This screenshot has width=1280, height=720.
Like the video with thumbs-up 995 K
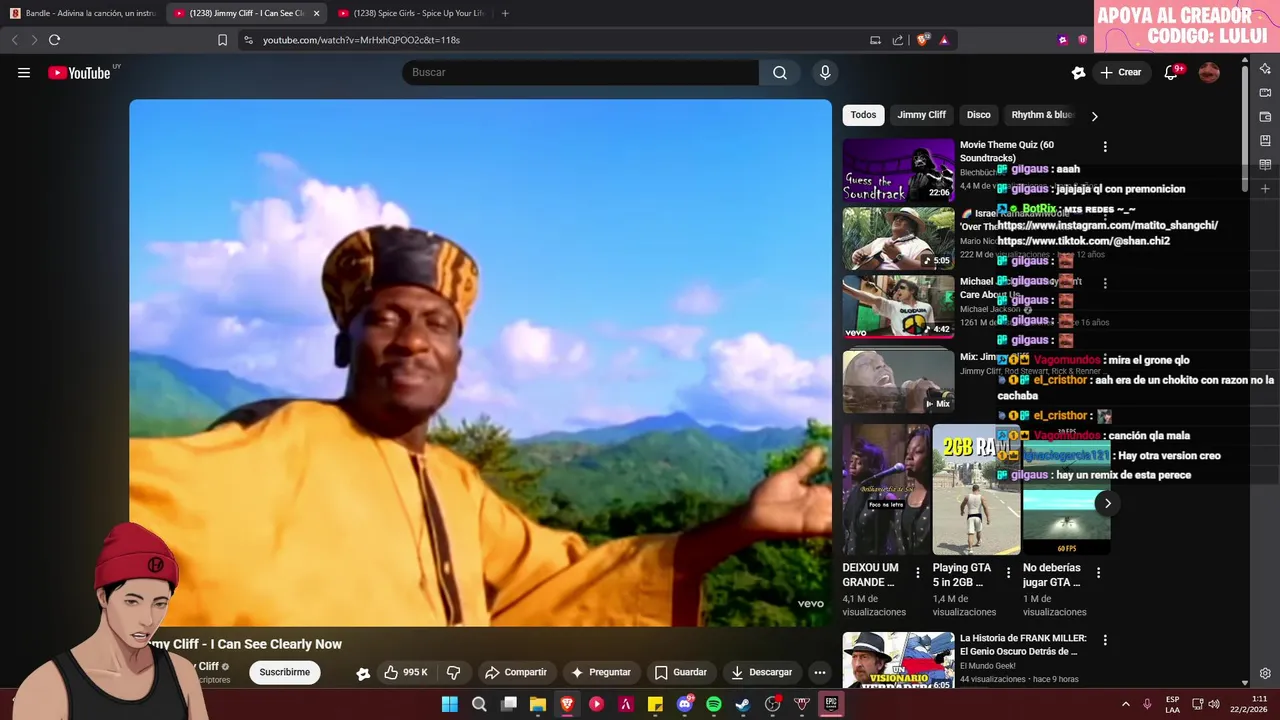(x=405, y=672)
